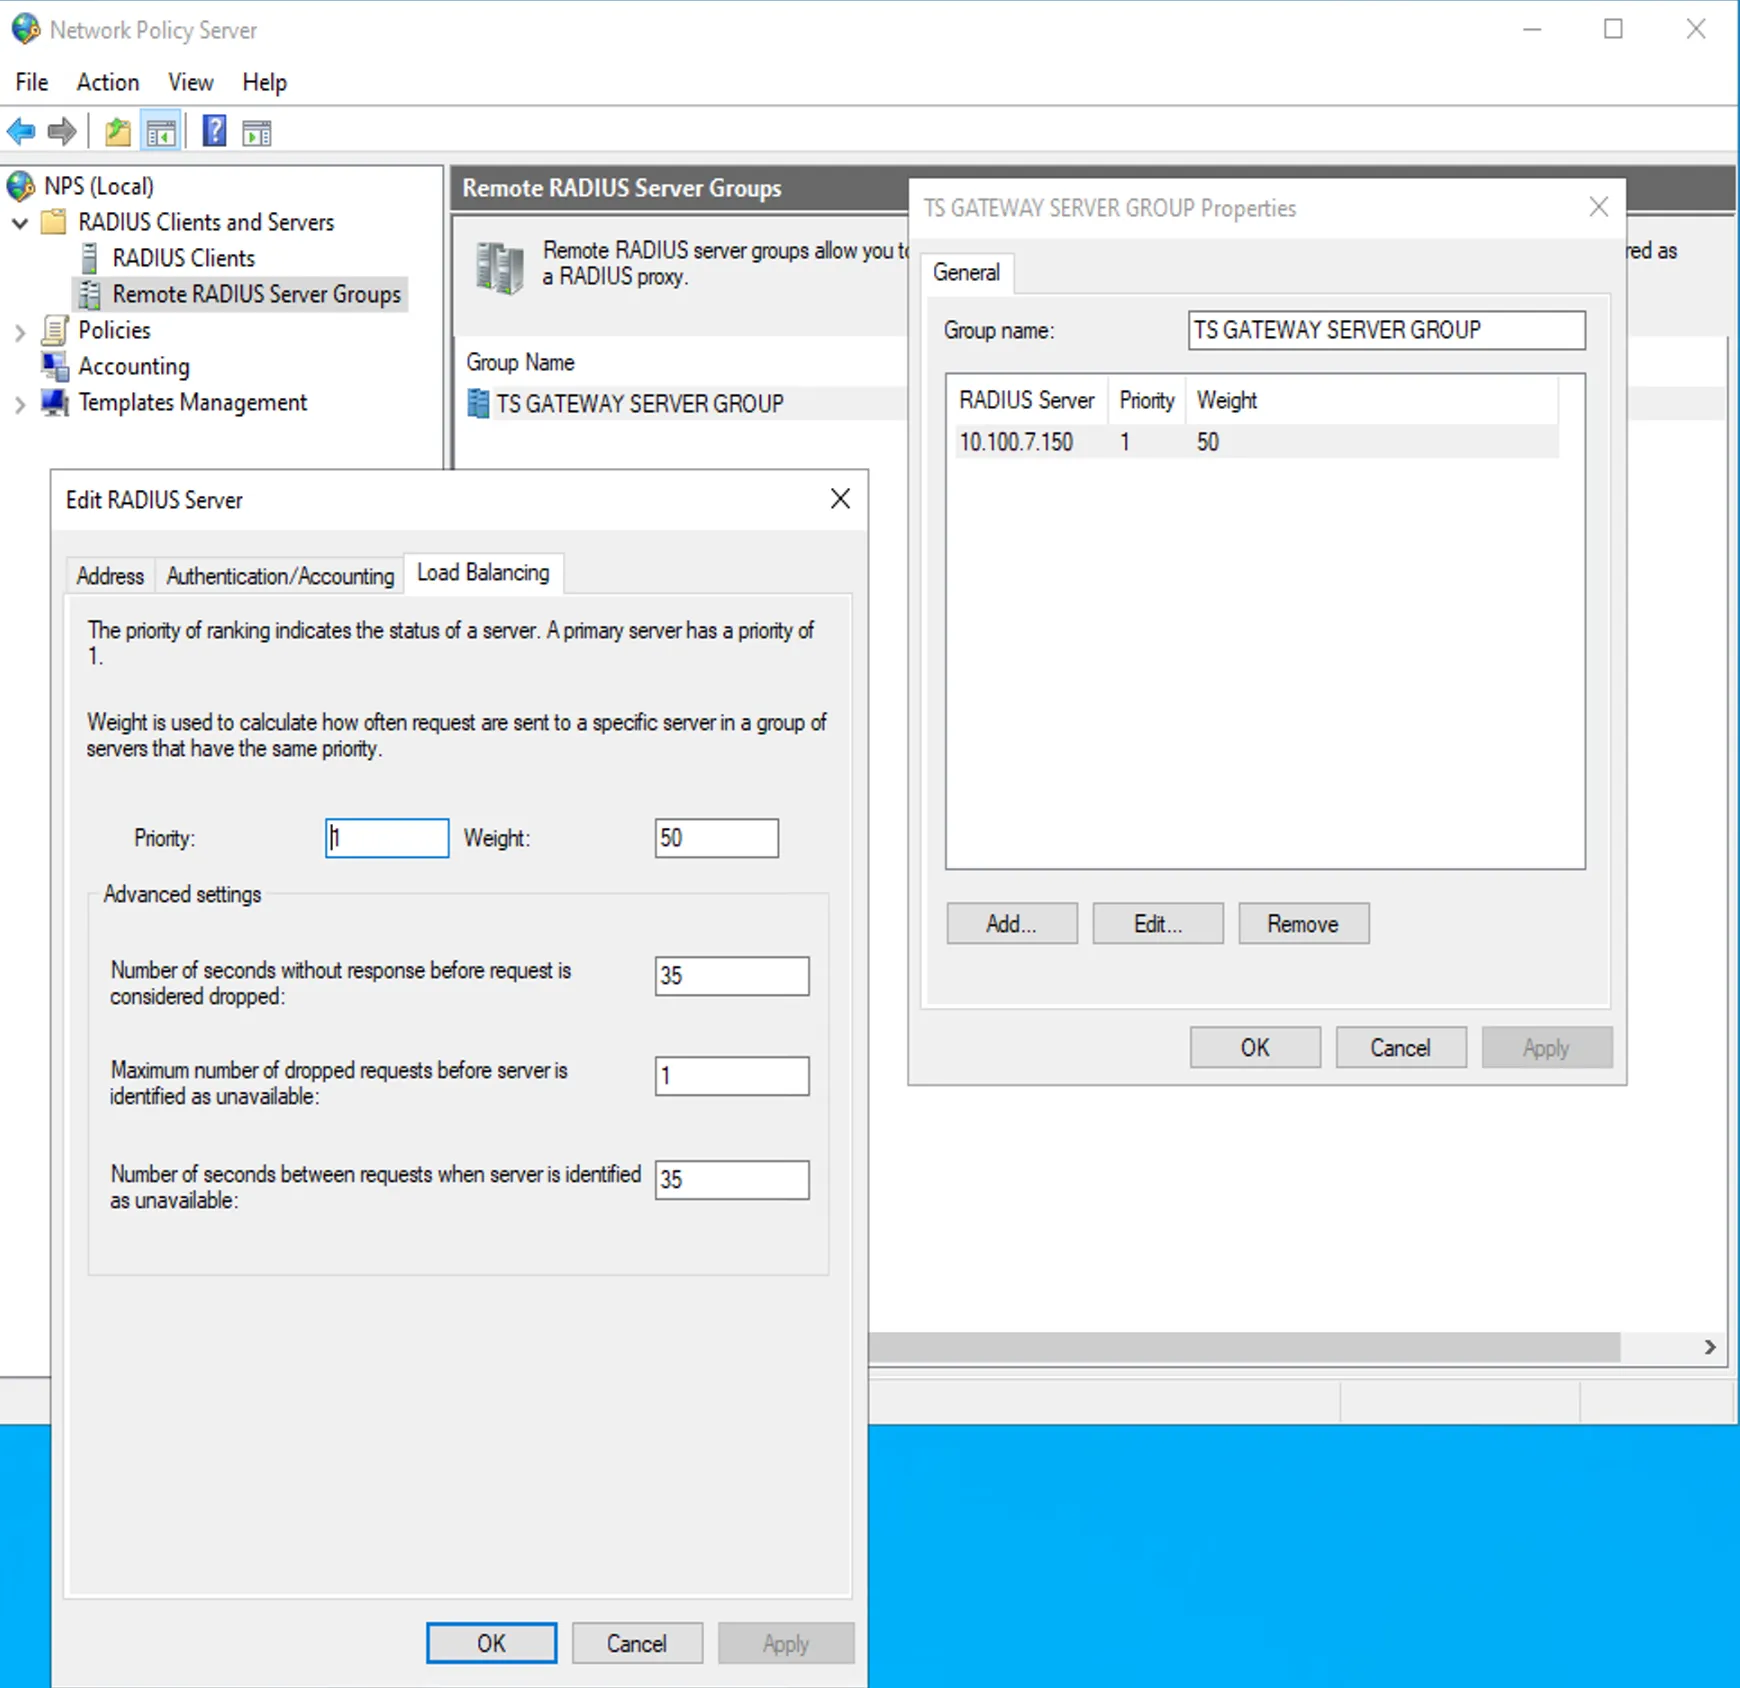Screen dimensions: 1740x1688
Task: Click the Export List folder toolbar icon
Action: 117,131
